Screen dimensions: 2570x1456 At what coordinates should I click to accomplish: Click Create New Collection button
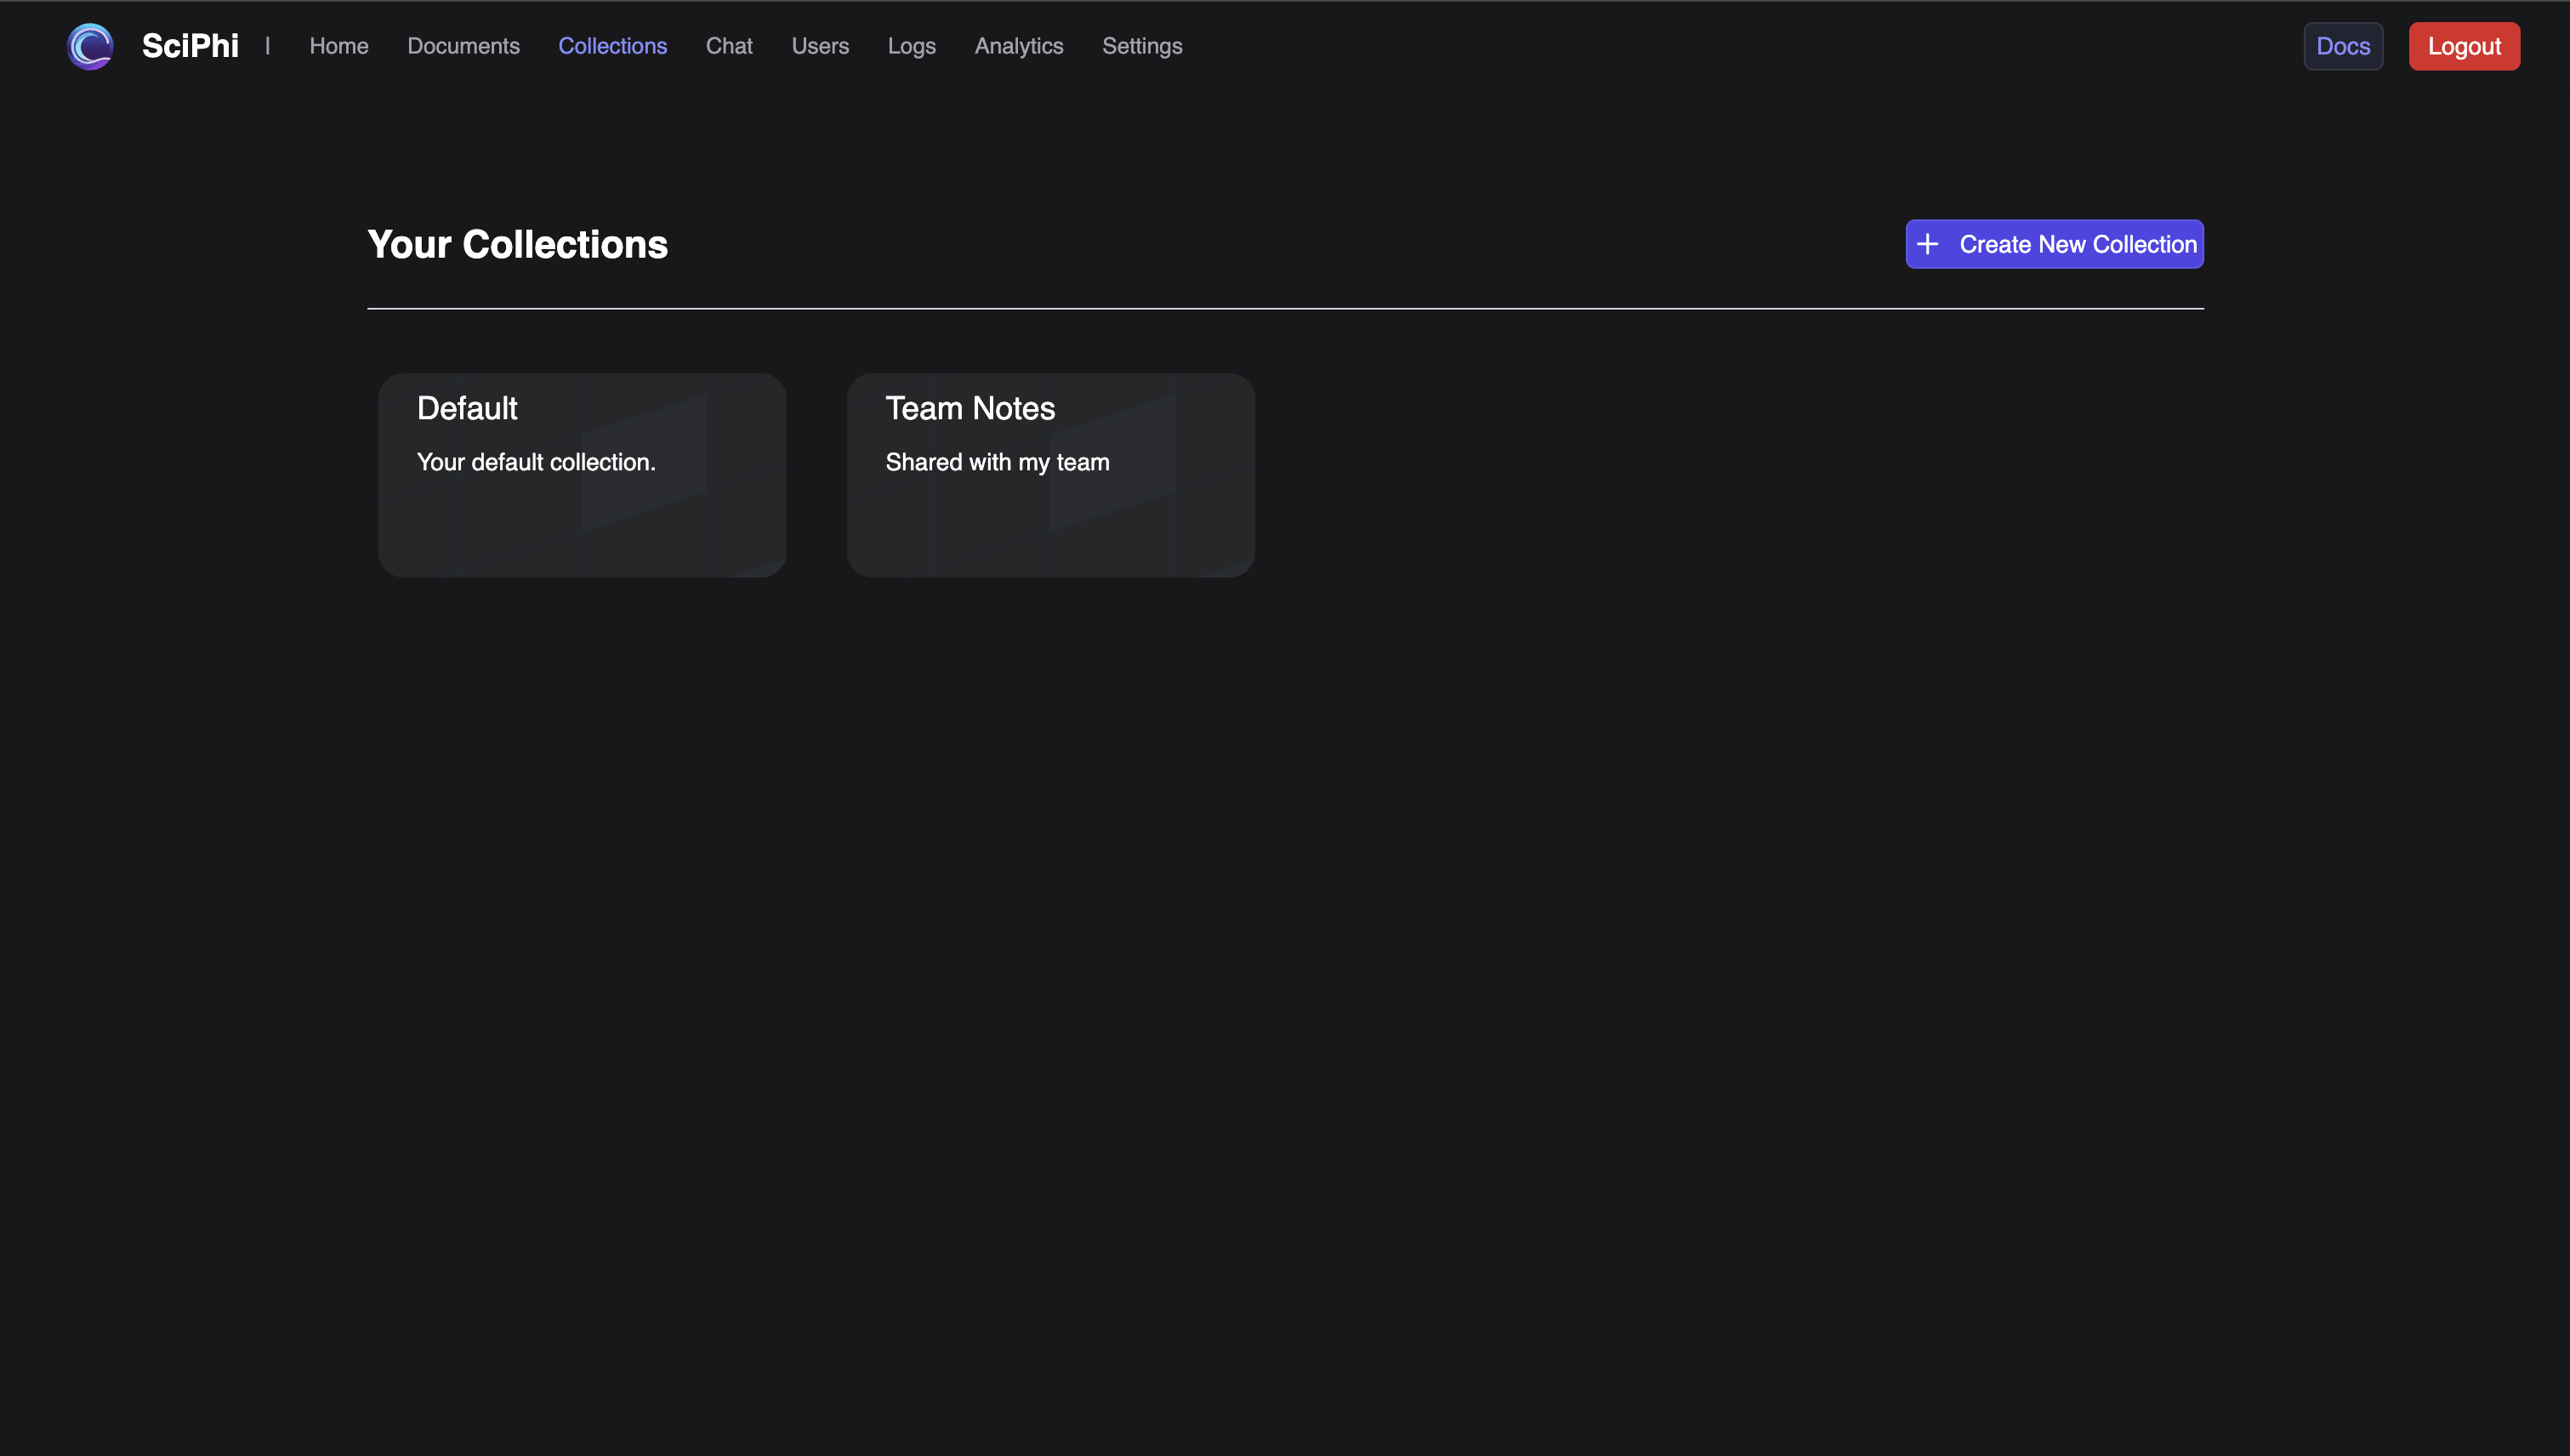pos(2054,244)
